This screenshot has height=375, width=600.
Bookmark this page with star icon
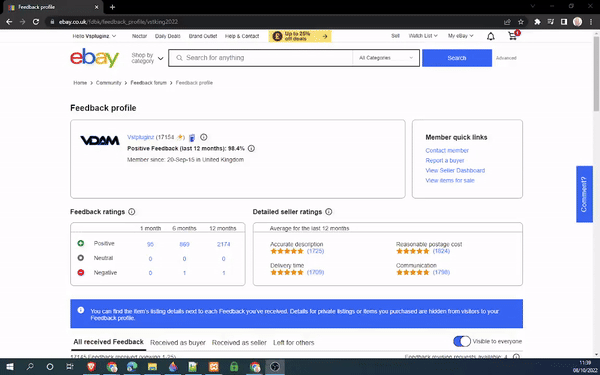pos(521,22)
